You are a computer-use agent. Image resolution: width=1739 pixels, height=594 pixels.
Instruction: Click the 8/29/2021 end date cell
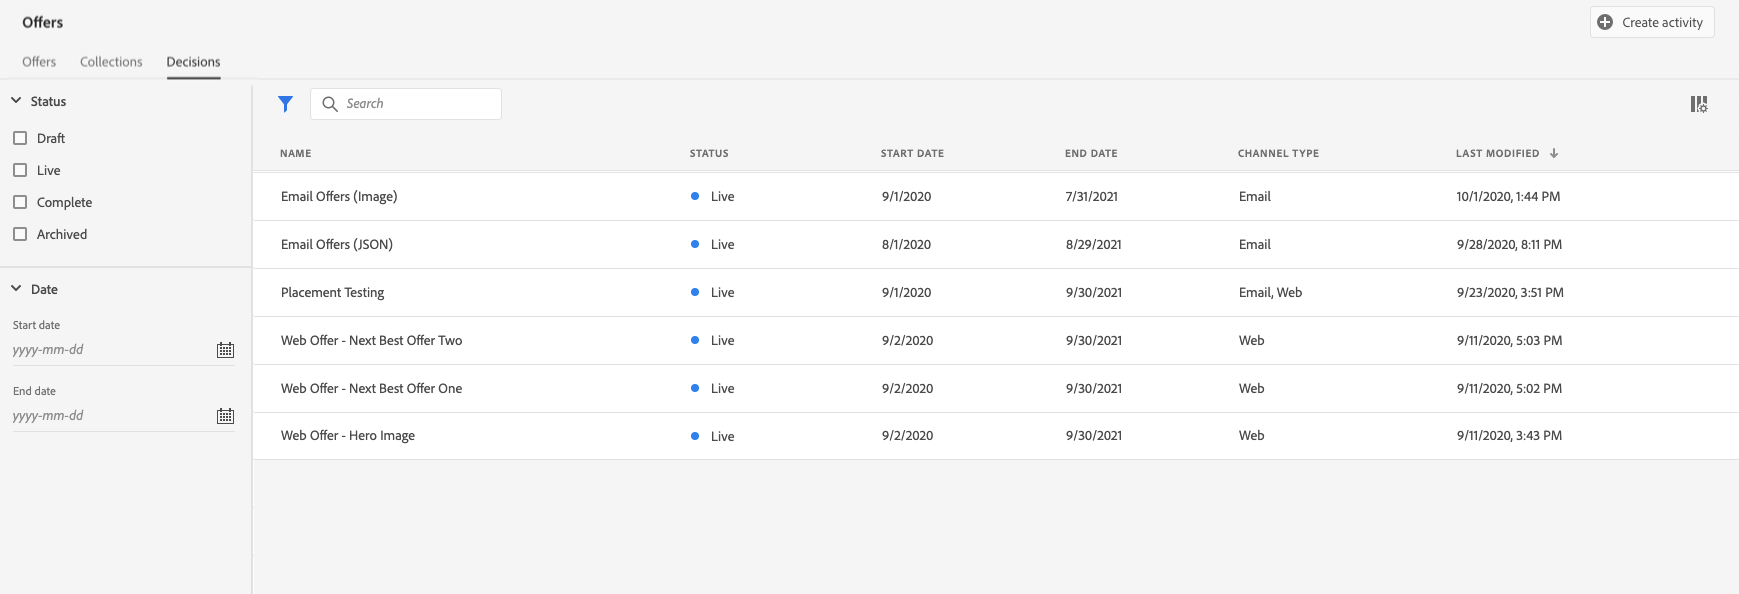(1094, 244)
